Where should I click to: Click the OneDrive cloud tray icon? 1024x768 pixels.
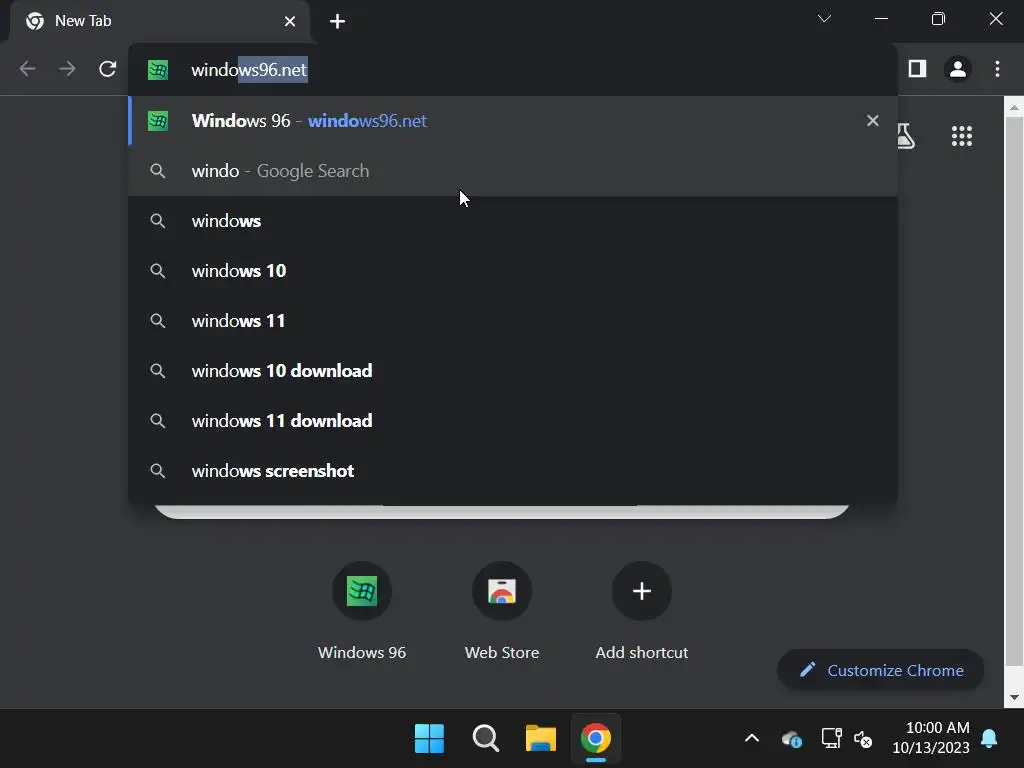(x=792, y=739)
